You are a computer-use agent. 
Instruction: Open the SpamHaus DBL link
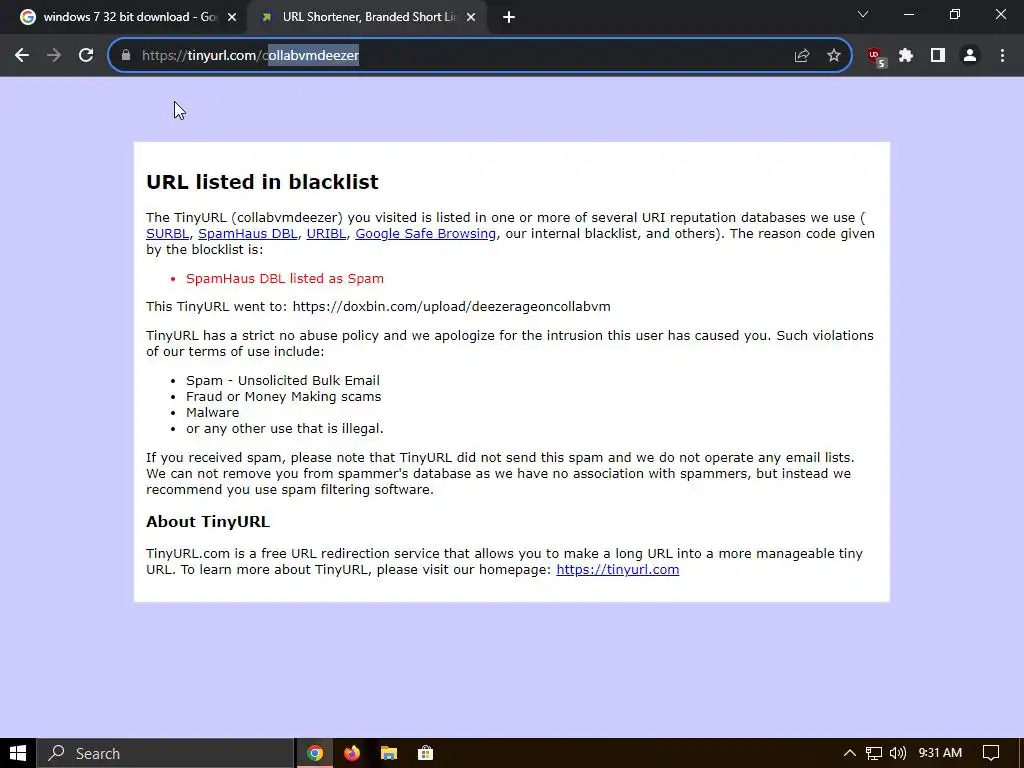248,234
